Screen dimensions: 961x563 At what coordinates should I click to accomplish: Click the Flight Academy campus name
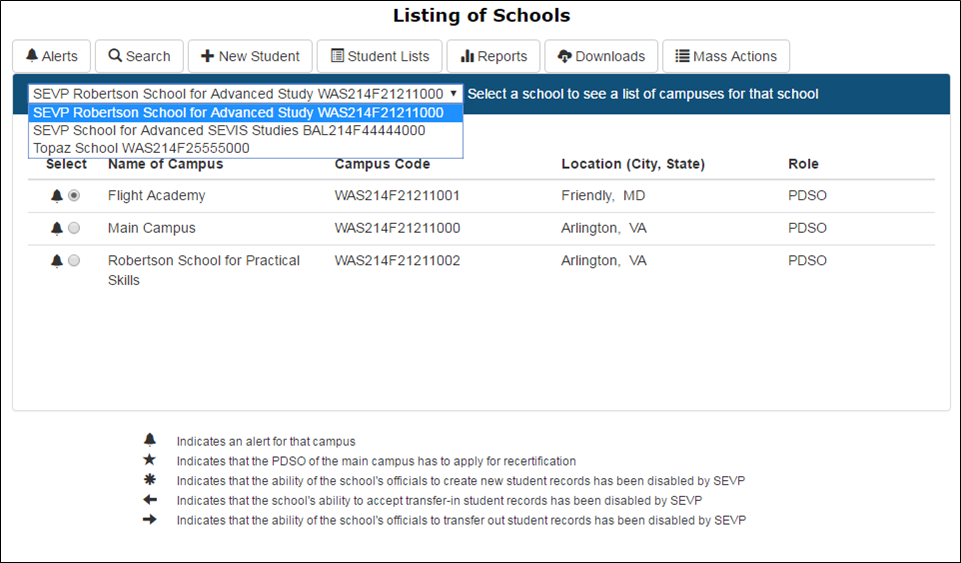coord(156,195)
